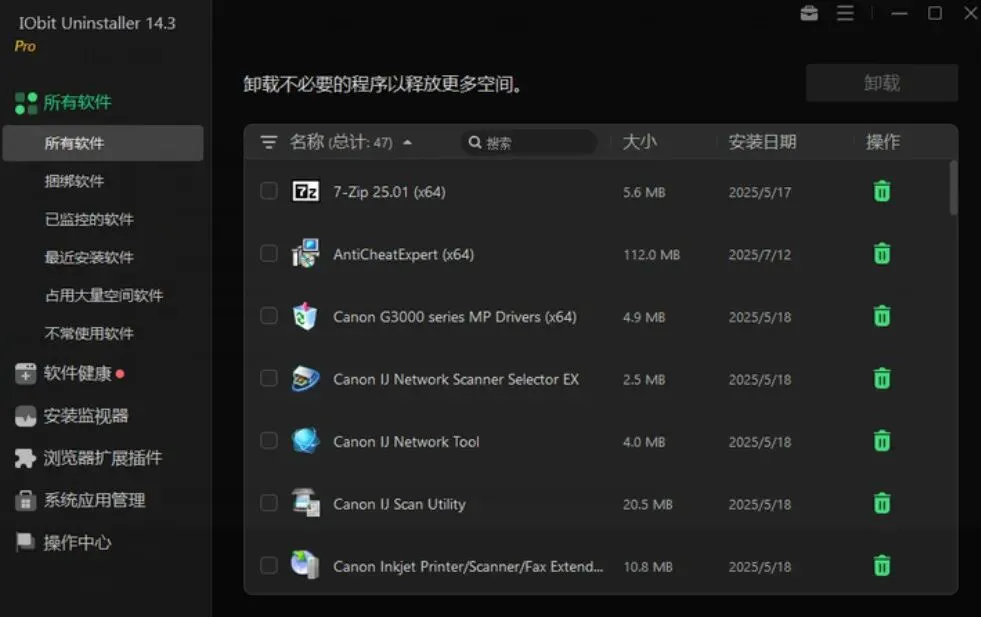The height and width of the screenshot is (617, 981).
Task: Sort by the 安装日期 column header
Action: tap(762, 142)
